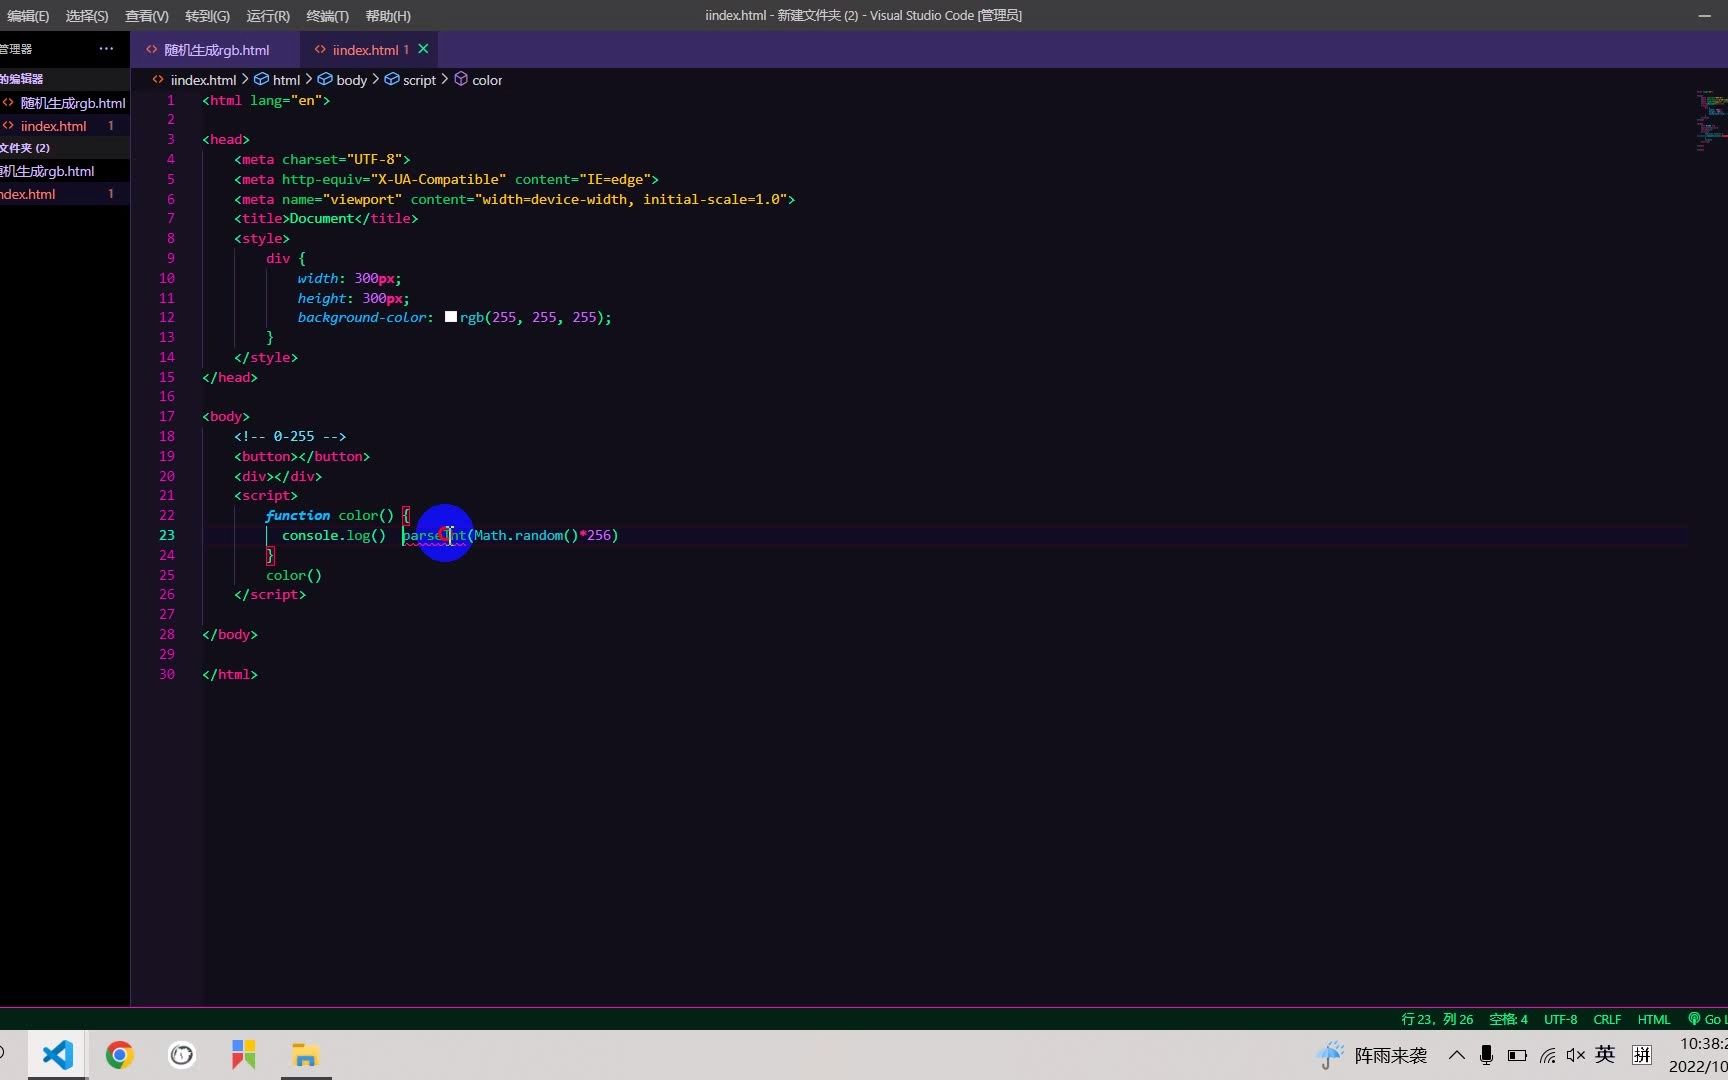The height and width of the screenshot is (1080, 1728).
Task: Open iindex.html in open editors list
Action: point(64,126)
